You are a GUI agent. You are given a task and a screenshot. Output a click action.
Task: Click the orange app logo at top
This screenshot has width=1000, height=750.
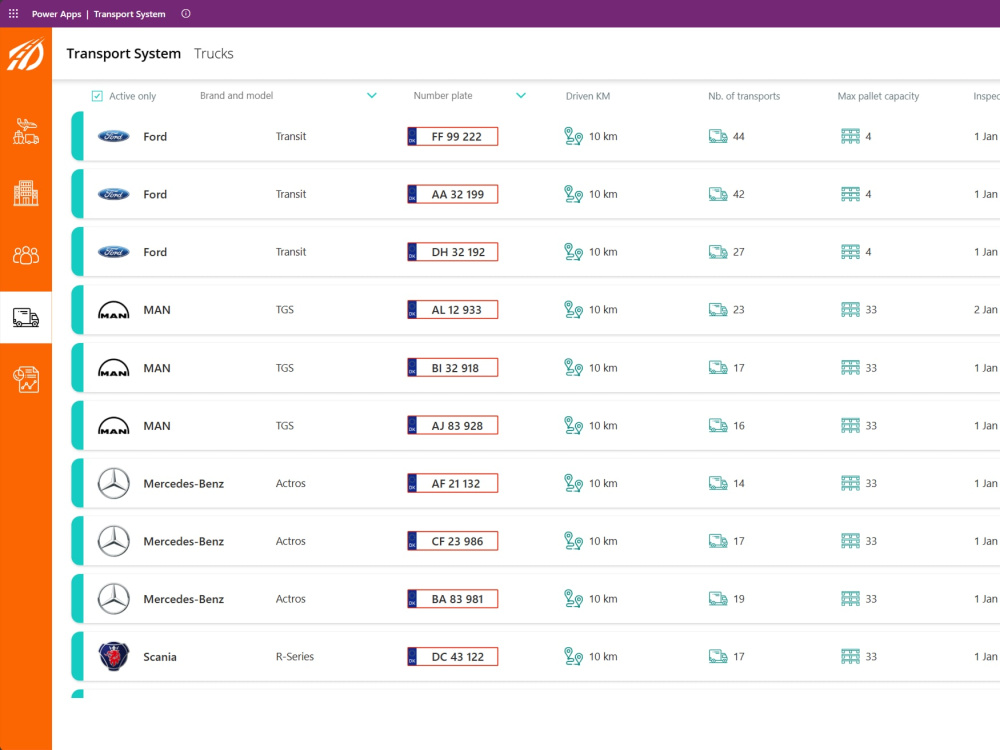coord(26,54)
